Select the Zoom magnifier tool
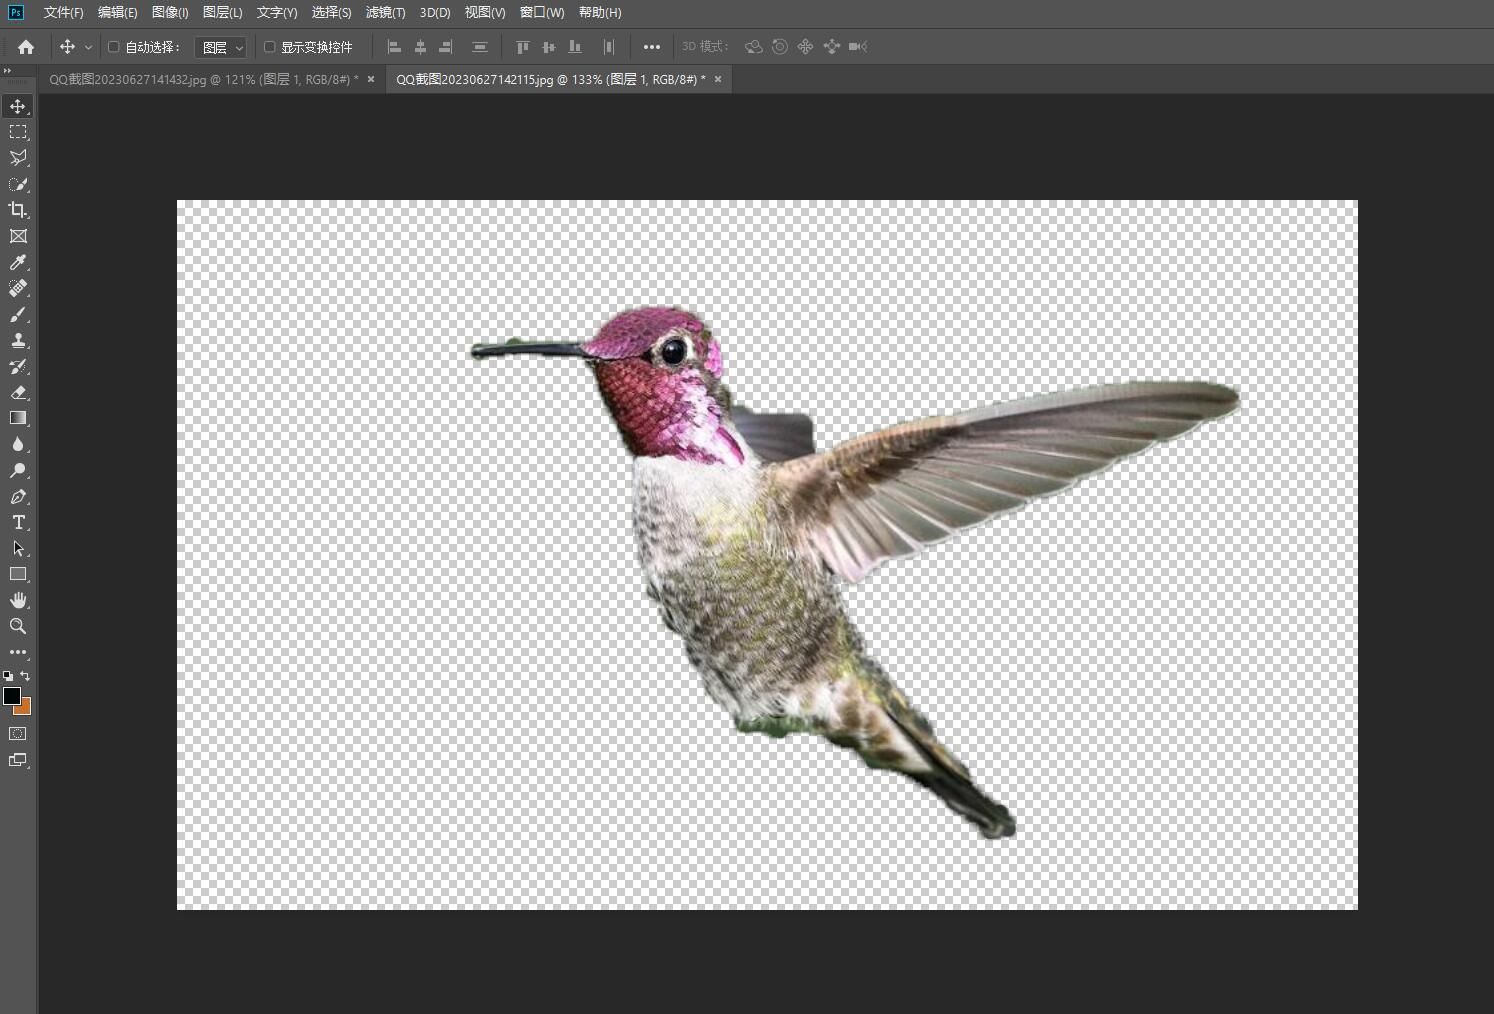 coord(18,626)
